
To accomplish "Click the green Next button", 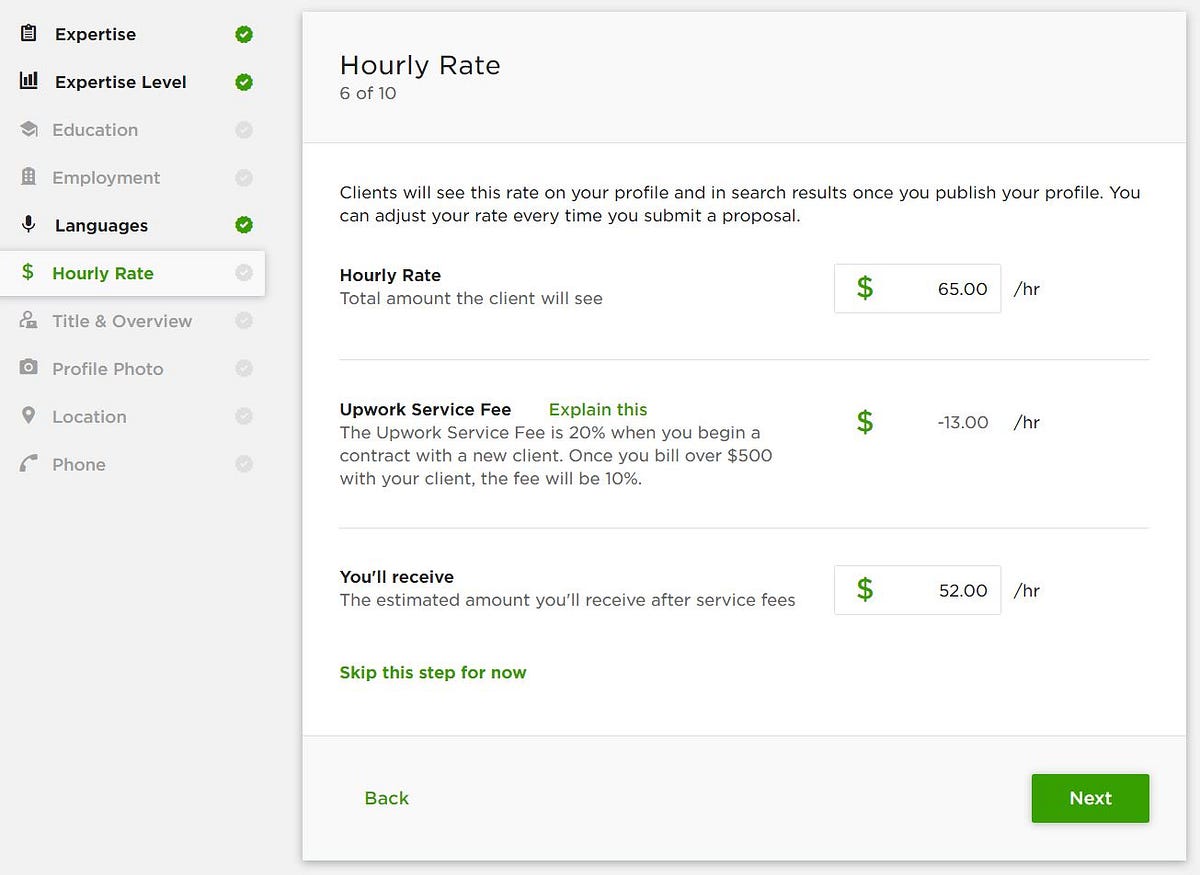I will click(x=1090, y=798).
